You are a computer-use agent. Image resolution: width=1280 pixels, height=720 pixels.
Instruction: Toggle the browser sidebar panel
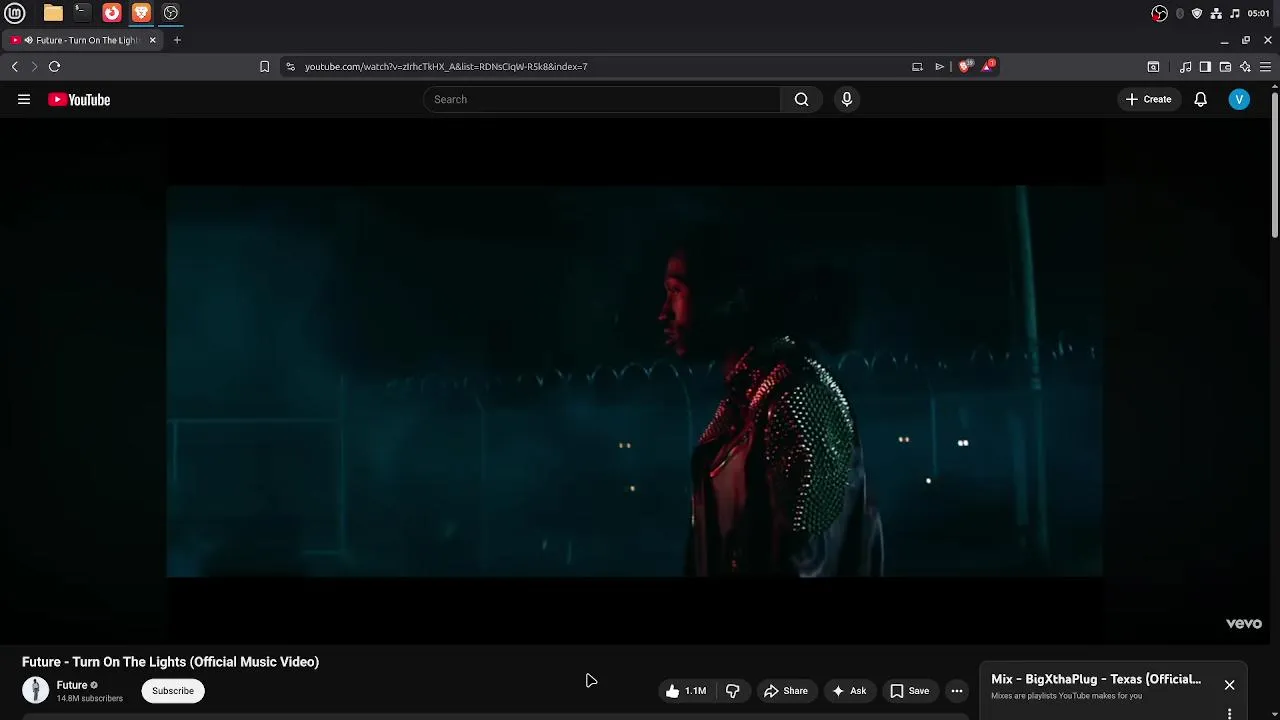point(1205,66)
